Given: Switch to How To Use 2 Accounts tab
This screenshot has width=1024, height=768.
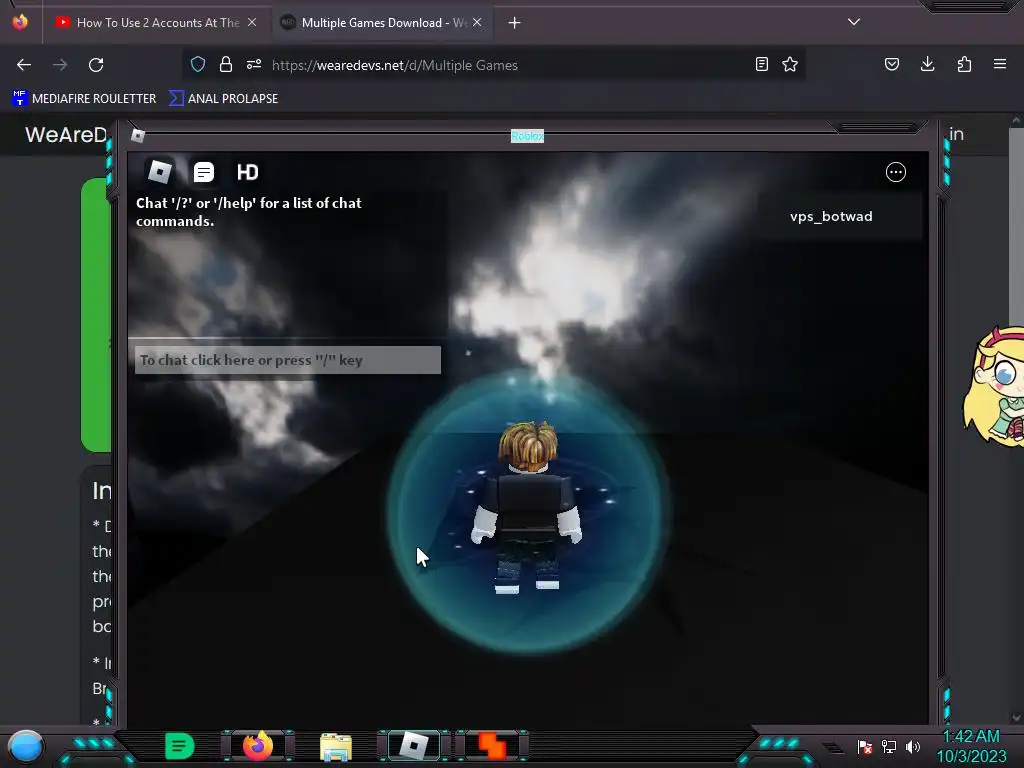Looking at the screenshot, I should coord(157,22).
